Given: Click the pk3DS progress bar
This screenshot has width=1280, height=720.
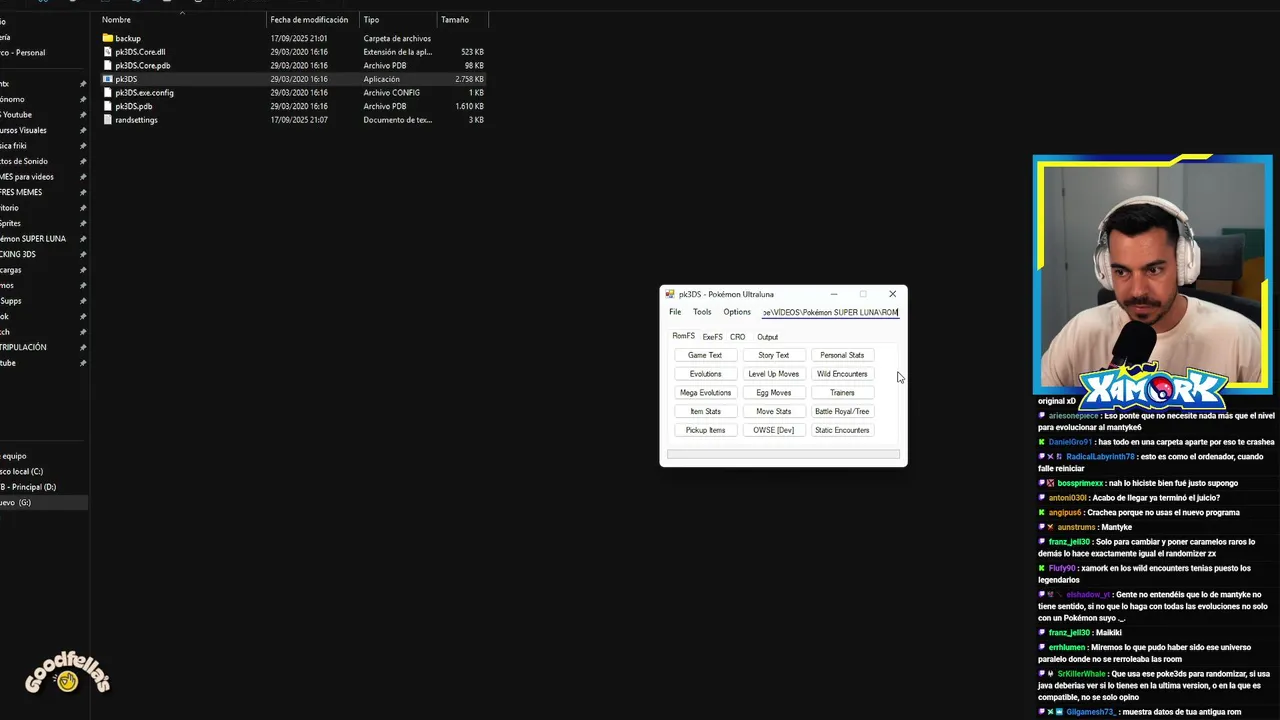Looking at the screenshot, I should point(783,454).
